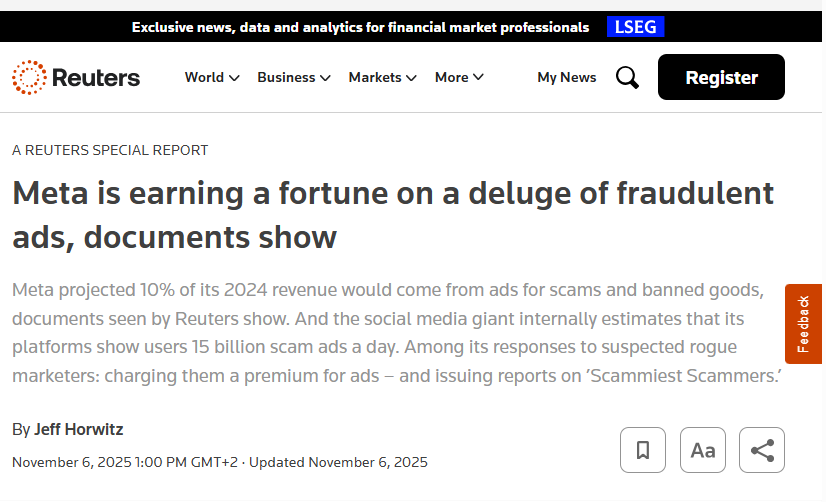Viewport: 826px width, 502px height.
Task: Click the LSEG badge in top banner
Action: 635,27
